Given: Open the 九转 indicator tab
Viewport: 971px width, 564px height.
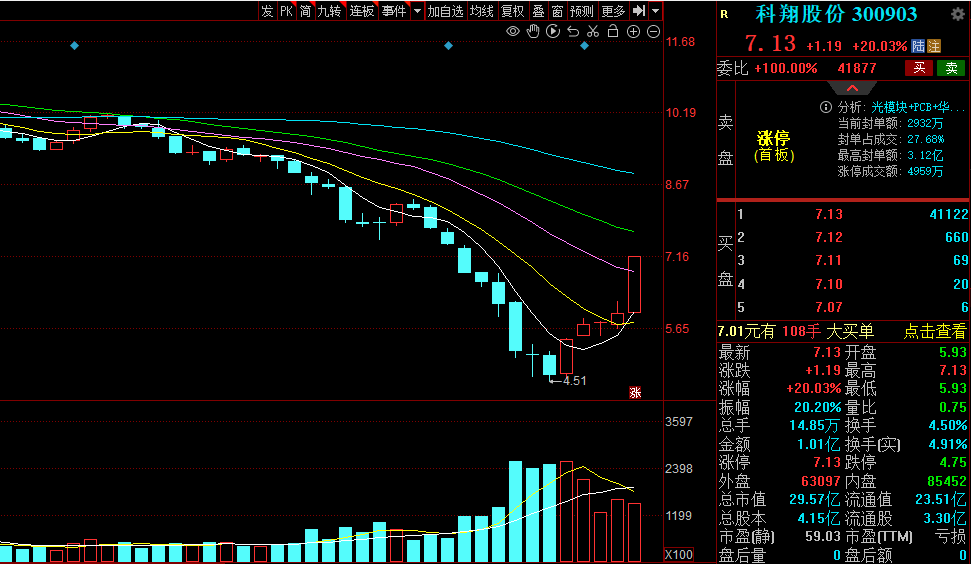Looking at the screenshot, I should pos(329,11).
